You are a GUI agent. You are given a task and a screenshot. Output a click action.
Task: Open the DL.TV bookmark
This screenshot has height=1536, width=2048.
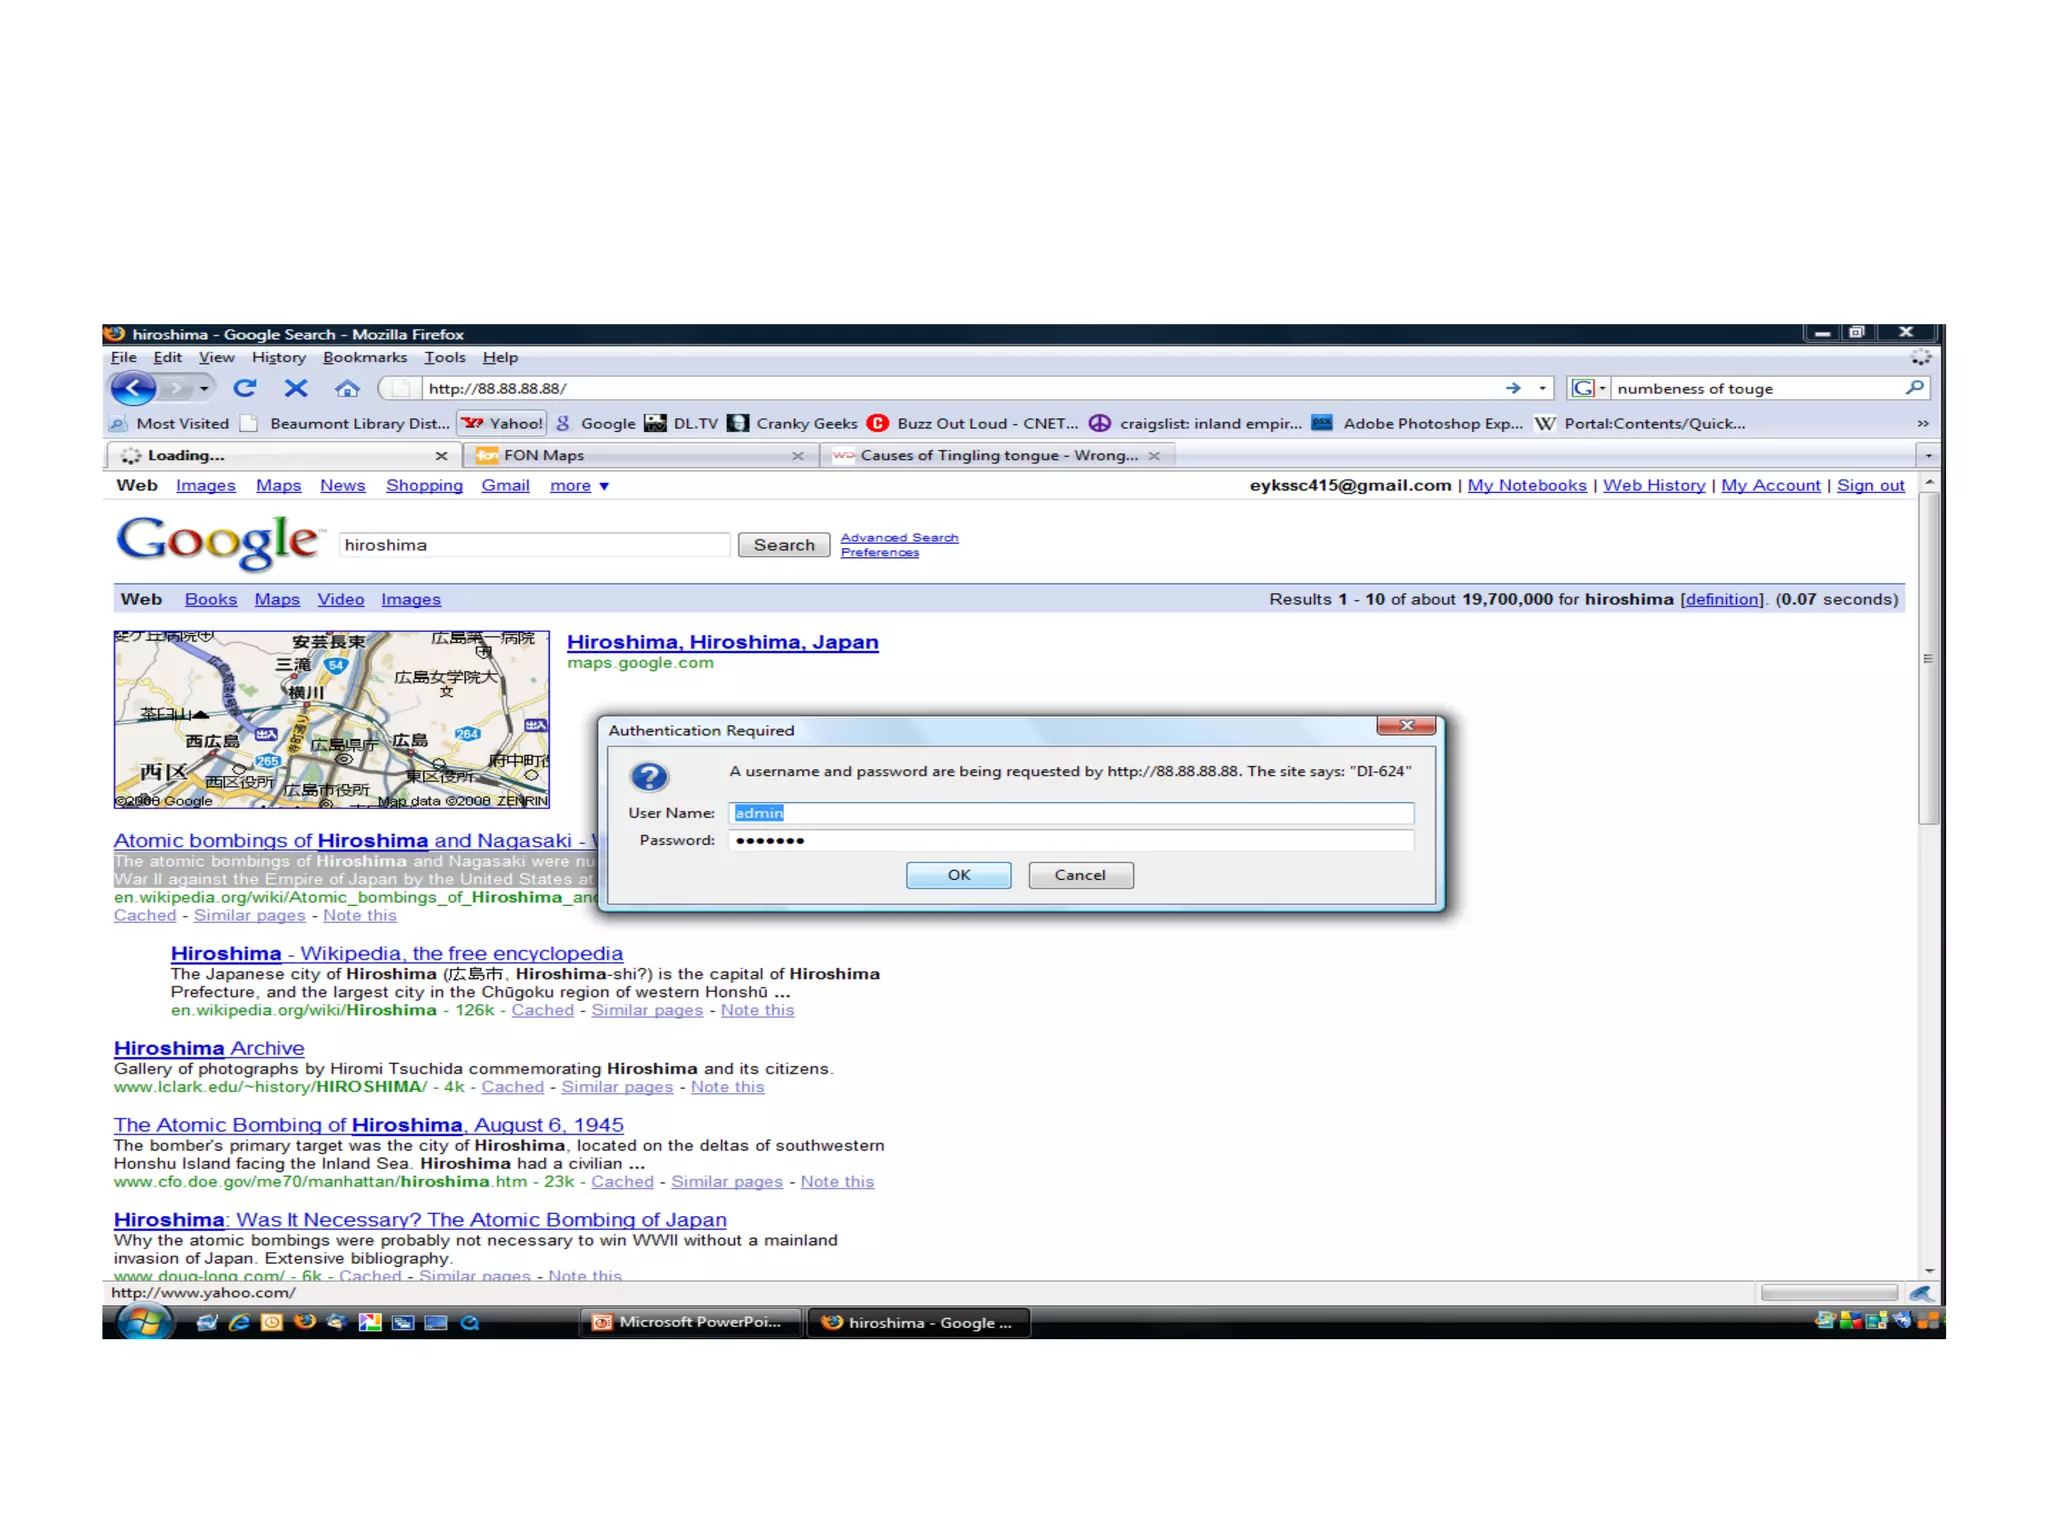681,423
